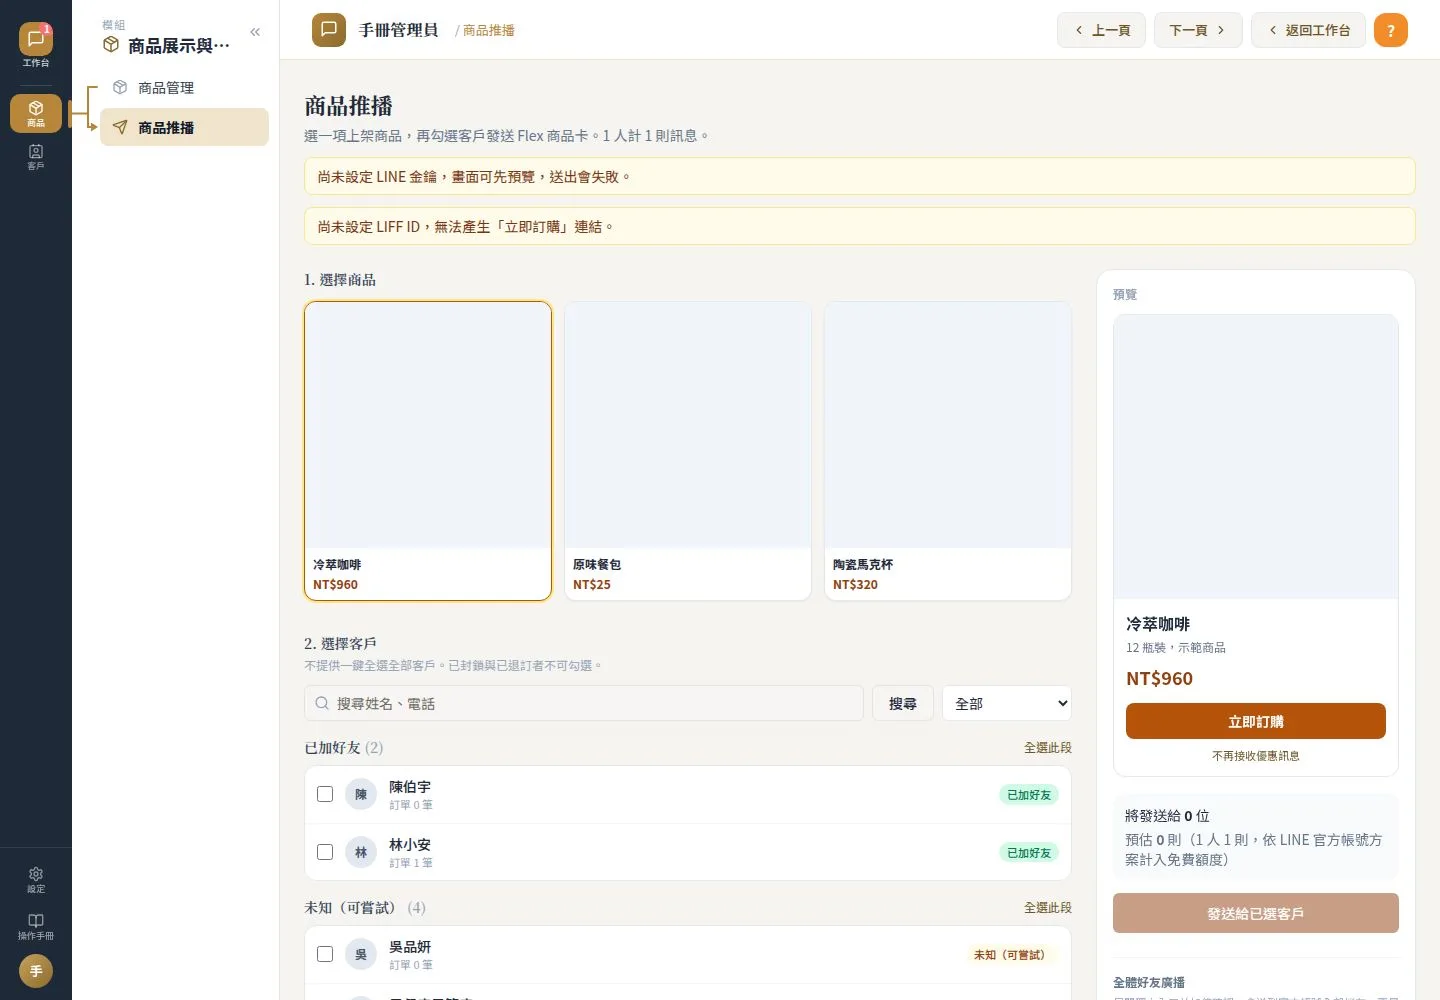Screen dimensions: 1440x1000
Task: Click the 全體好友廣播 heading
Action: (x=1149, y=983)
